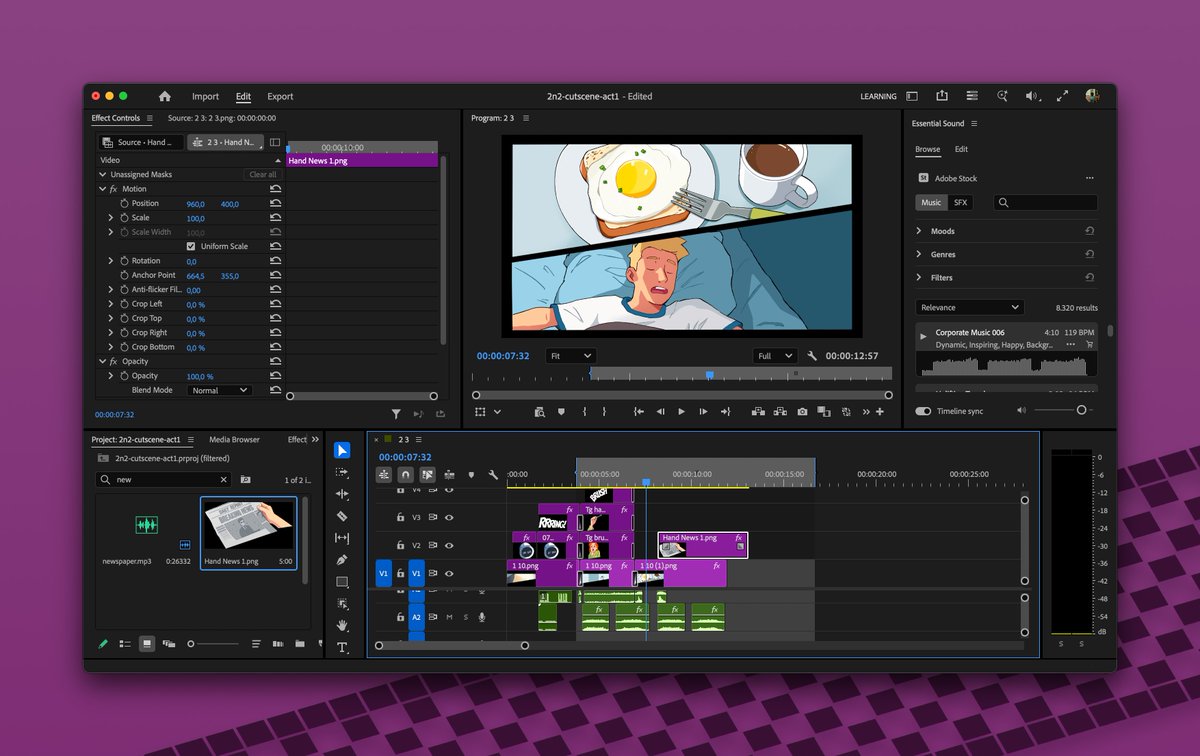Click the Source - Hand clip button

142,142
